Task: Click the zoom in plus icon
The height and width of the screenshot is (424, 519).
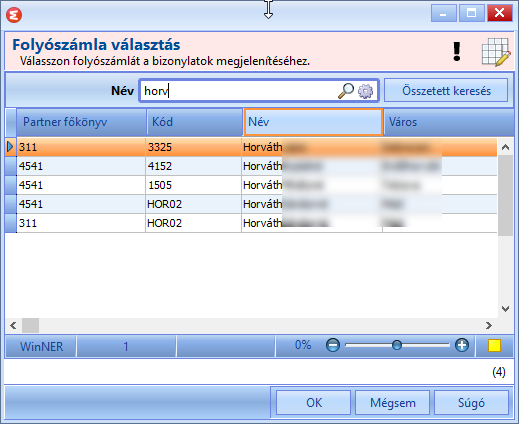Action: (462, 345)
